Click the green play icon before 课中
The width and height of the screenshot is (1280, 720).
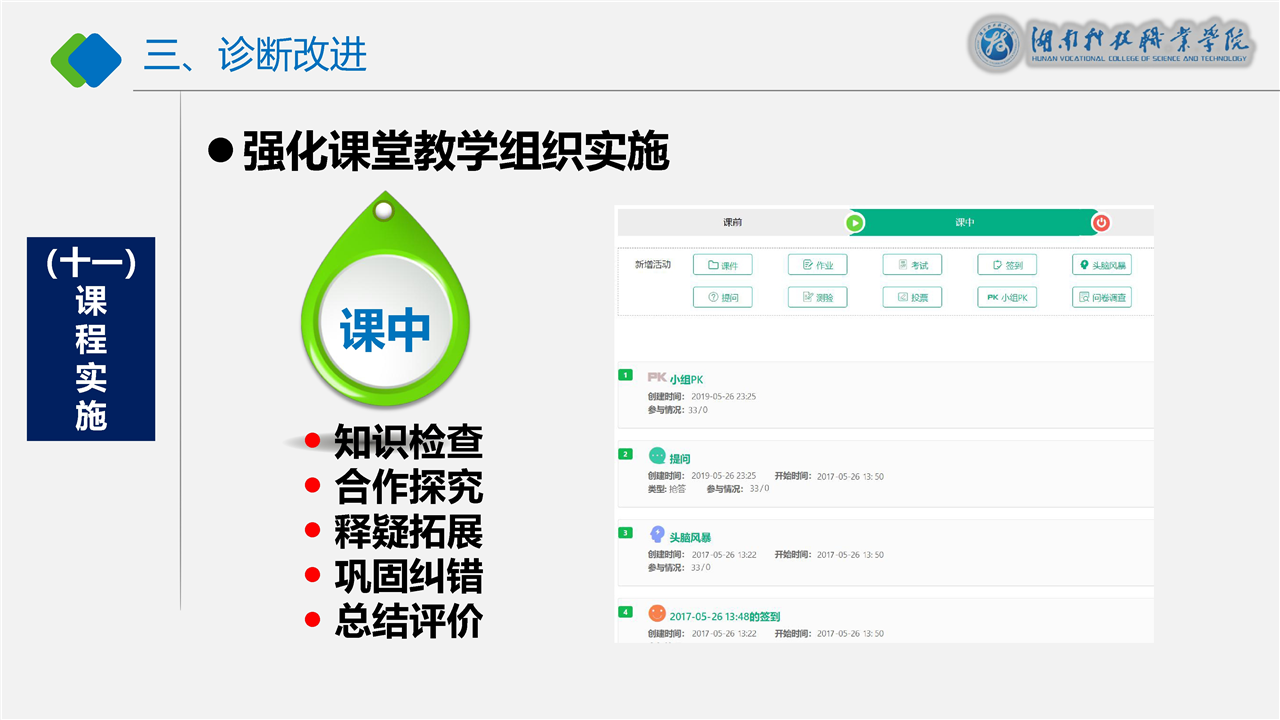[855, 222]
